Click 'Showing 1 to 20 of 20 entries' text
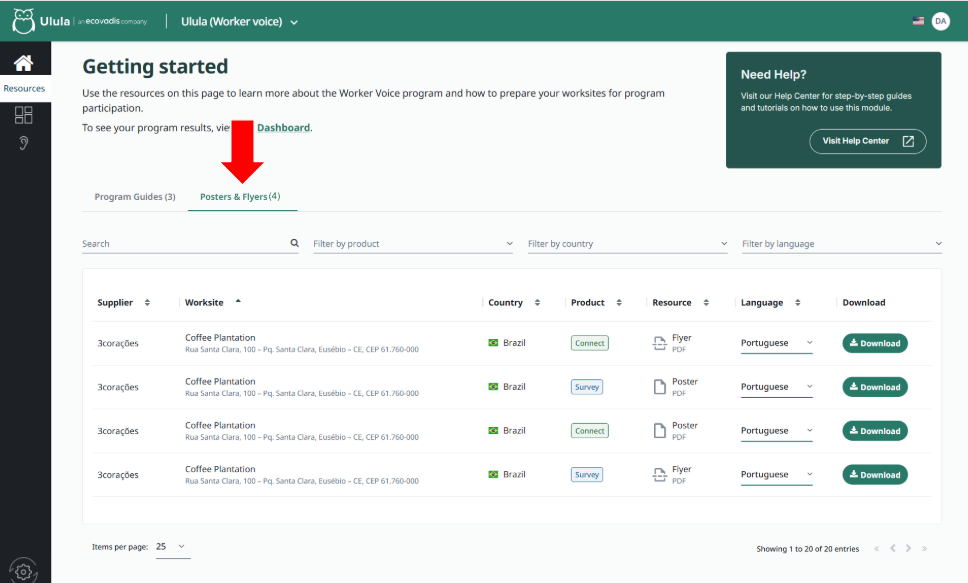This screenshot has width=968, height=583. click(807, 549)
